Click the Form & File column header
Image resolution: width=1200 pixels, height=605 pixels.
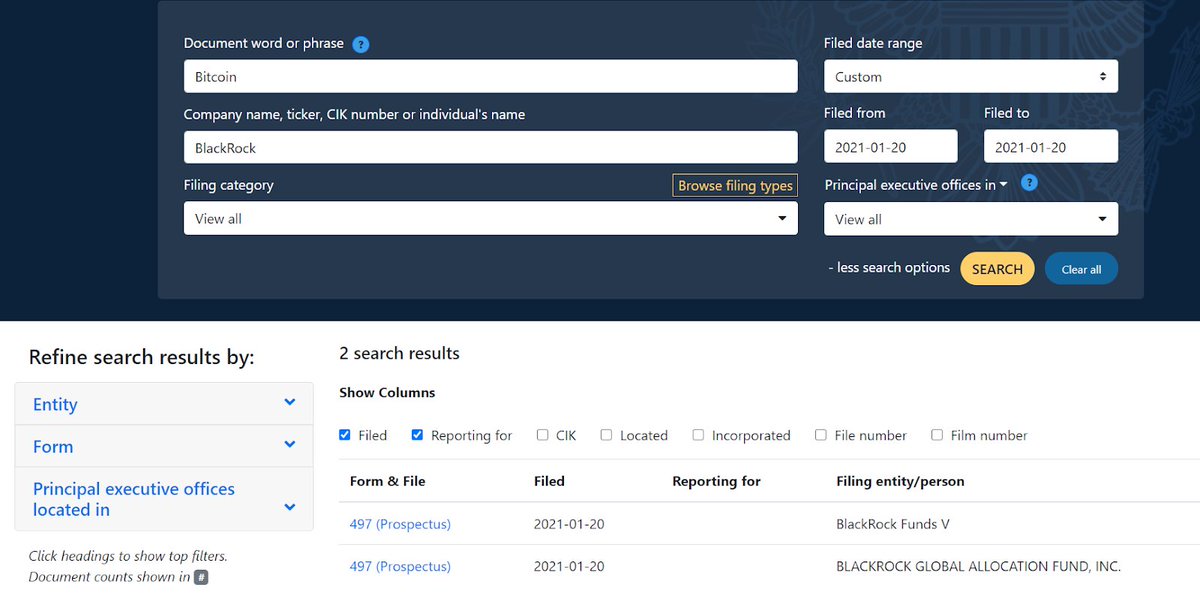pos(388,481)
